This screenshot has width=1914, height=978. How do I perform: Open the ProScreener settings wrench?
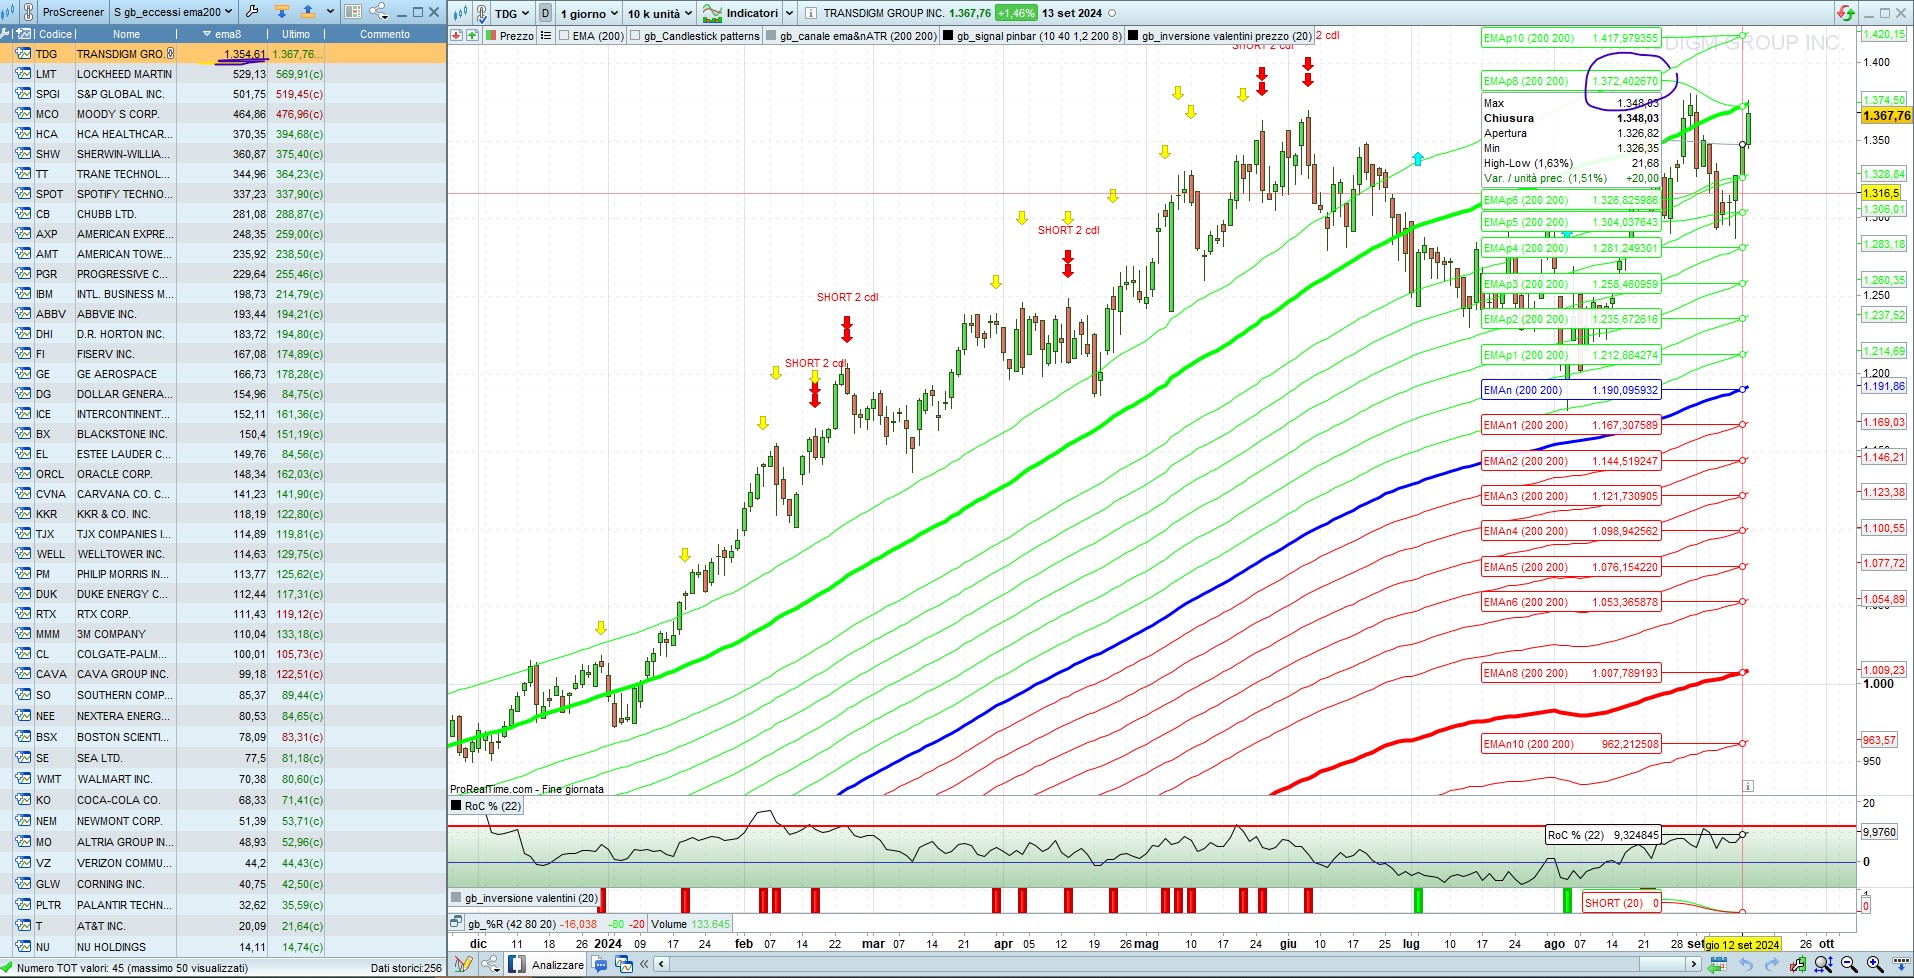coord(252,12)
